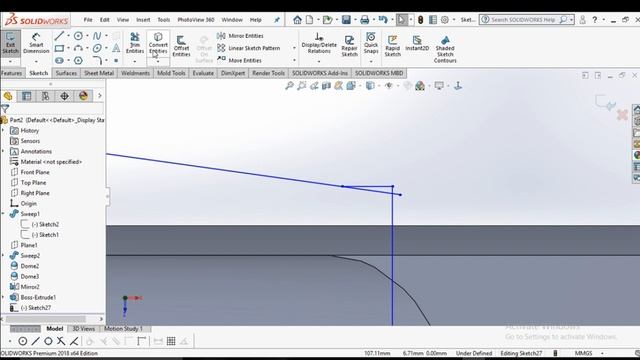Pin the menu bar with pushpin icon
The image size is (640, 360).
click(x=277, y=20)
